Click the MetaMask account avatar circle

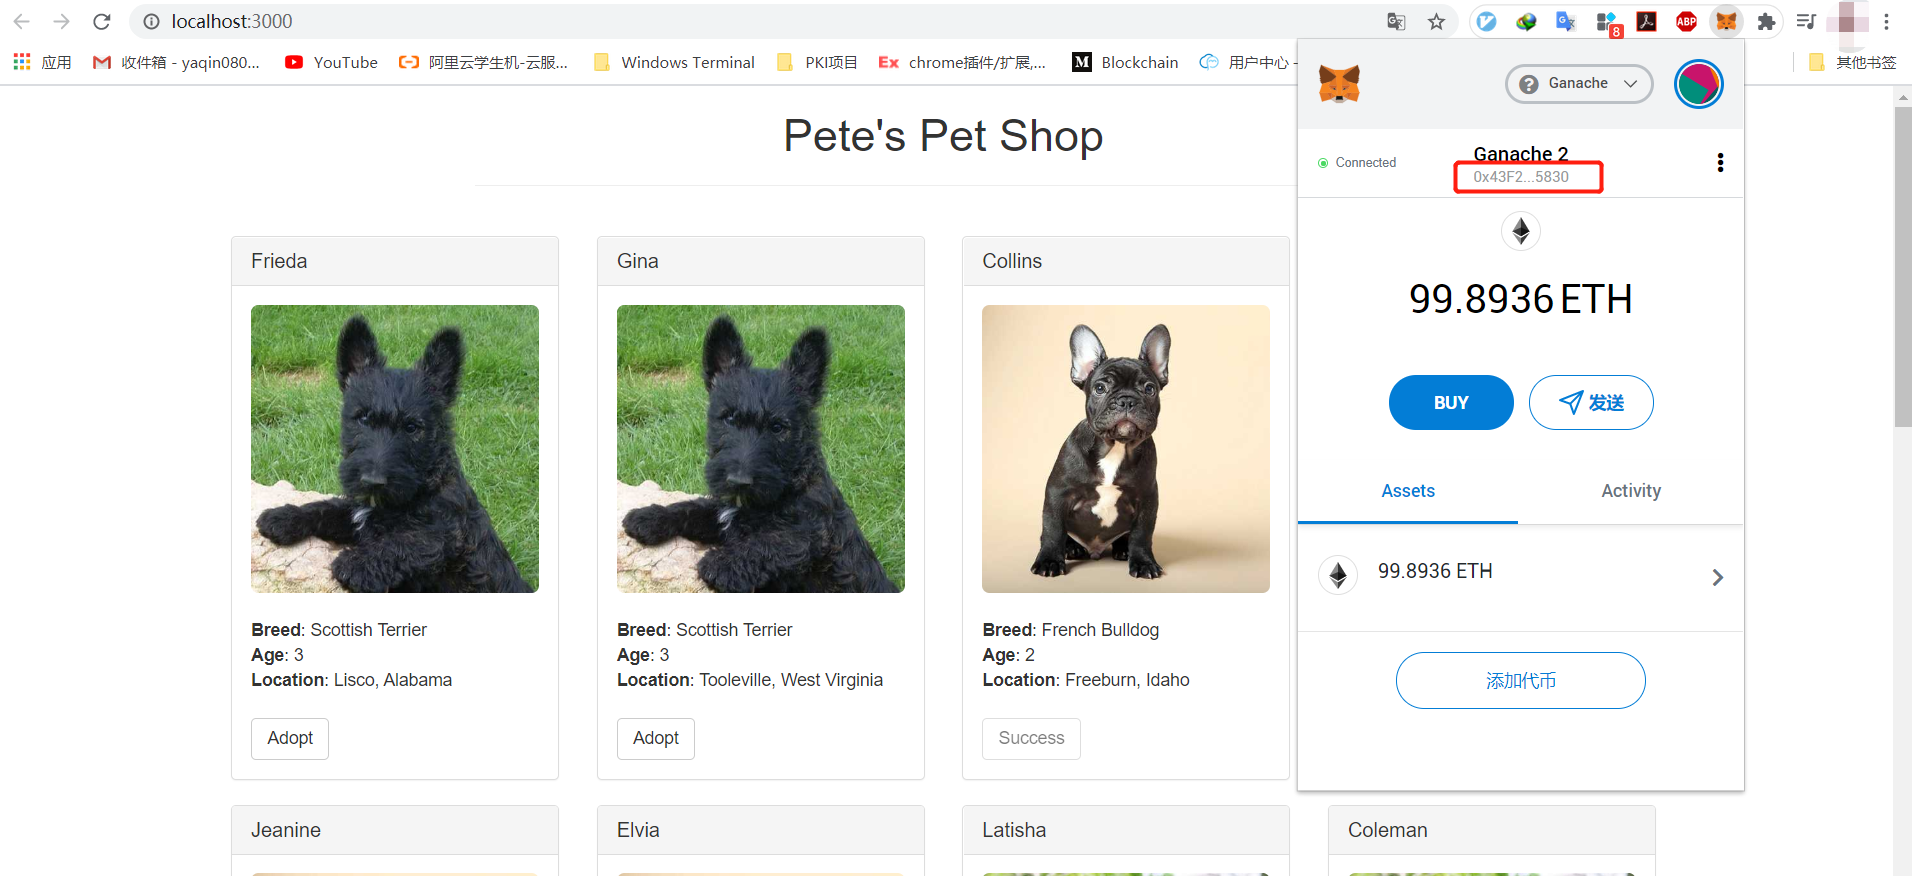click(x=1698, y=84)
